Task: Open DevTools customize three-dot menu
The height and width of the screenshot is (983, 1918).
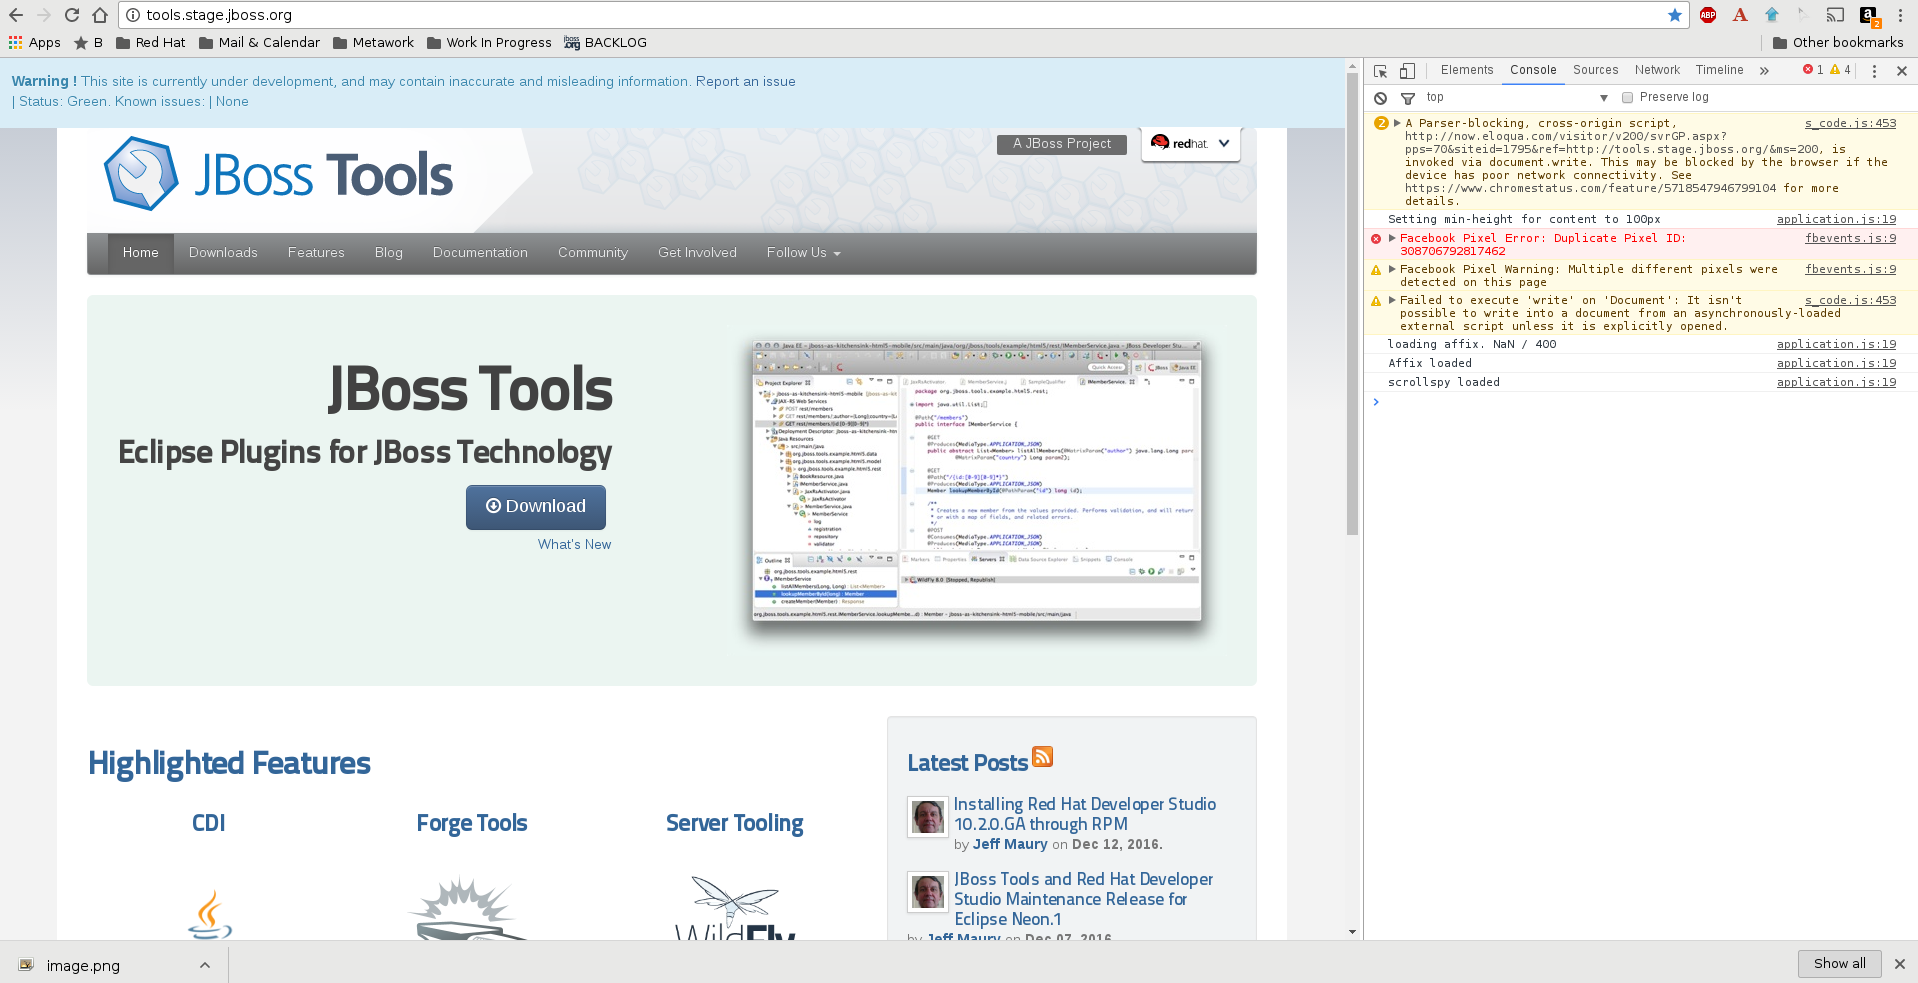Action: click(x=1874, y=71)
